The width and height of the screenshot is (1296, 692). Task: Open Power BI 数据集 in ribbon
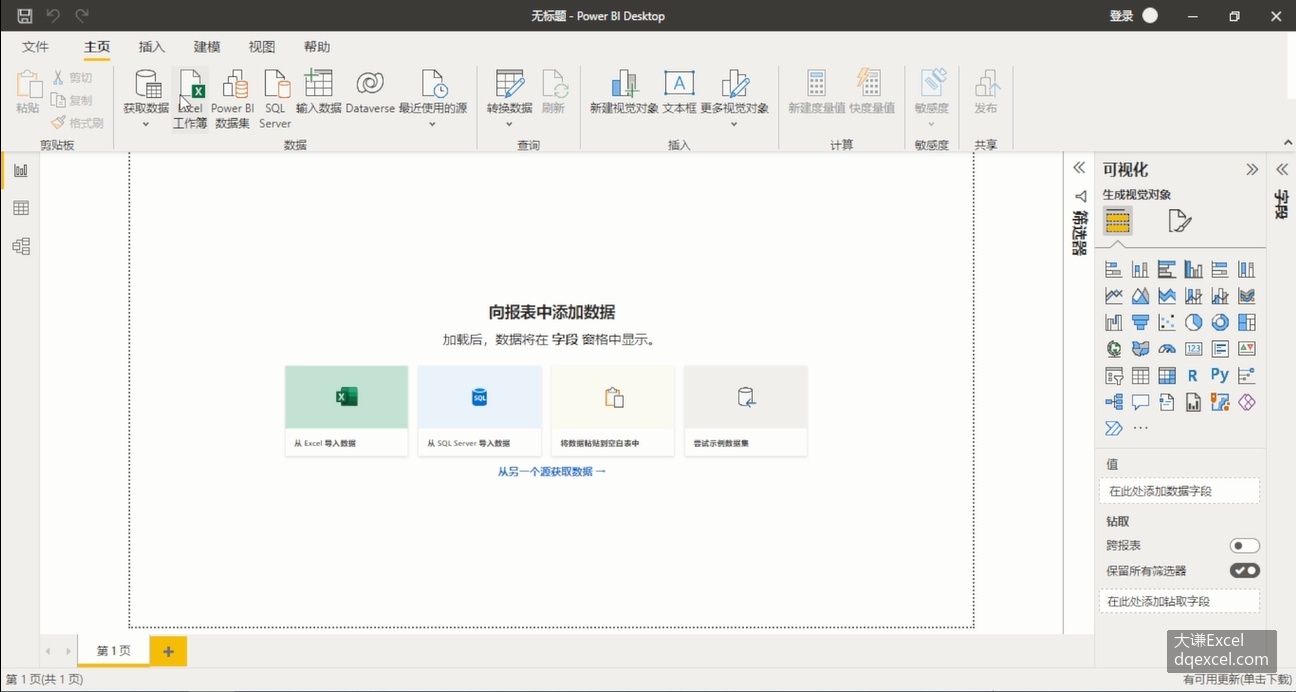coord(233,99)
